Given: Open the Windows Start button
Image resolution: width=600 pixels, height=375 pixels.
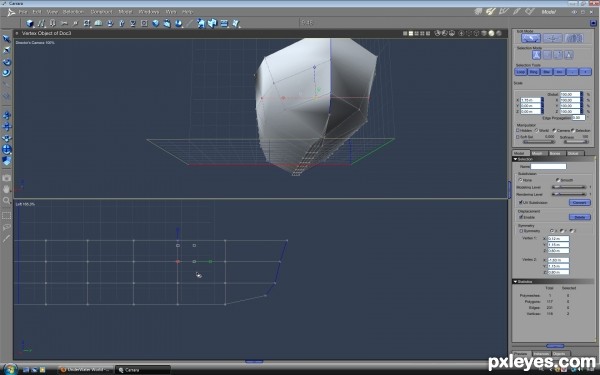Looking at the screenshot, I should click(x=10, y=369).
